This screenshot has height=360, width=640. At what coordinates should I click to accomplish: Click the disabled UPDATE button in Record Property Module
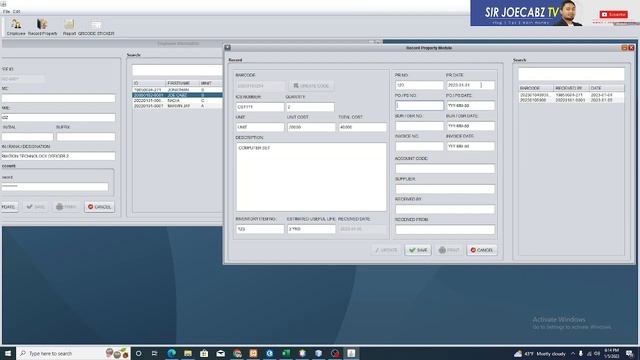click(386, 250)
